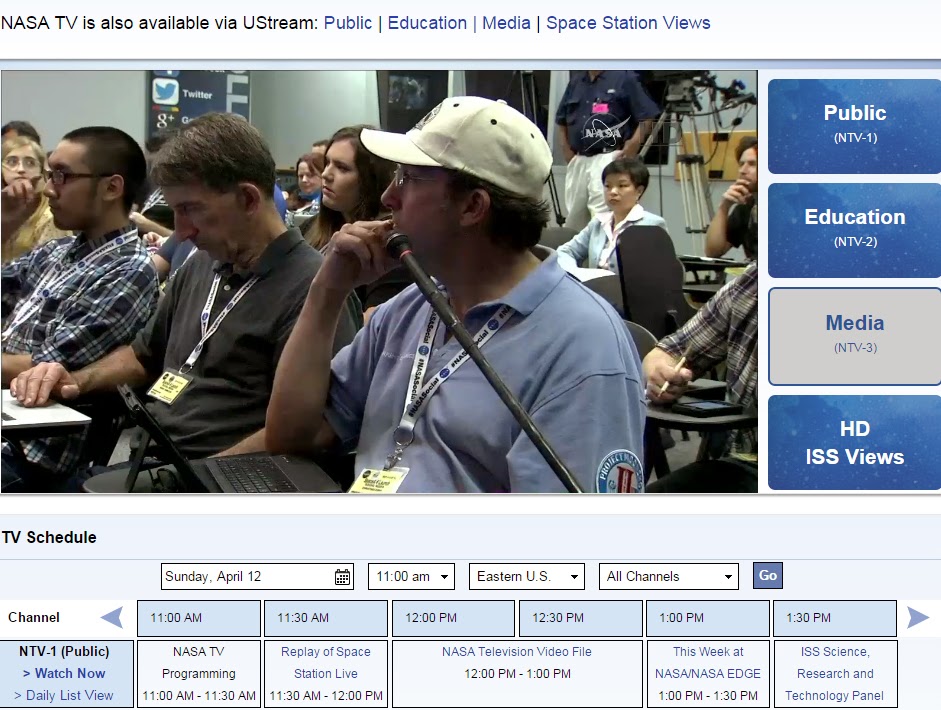
Task: Select the 1:00 PM time header
Action: pos(708,618)
